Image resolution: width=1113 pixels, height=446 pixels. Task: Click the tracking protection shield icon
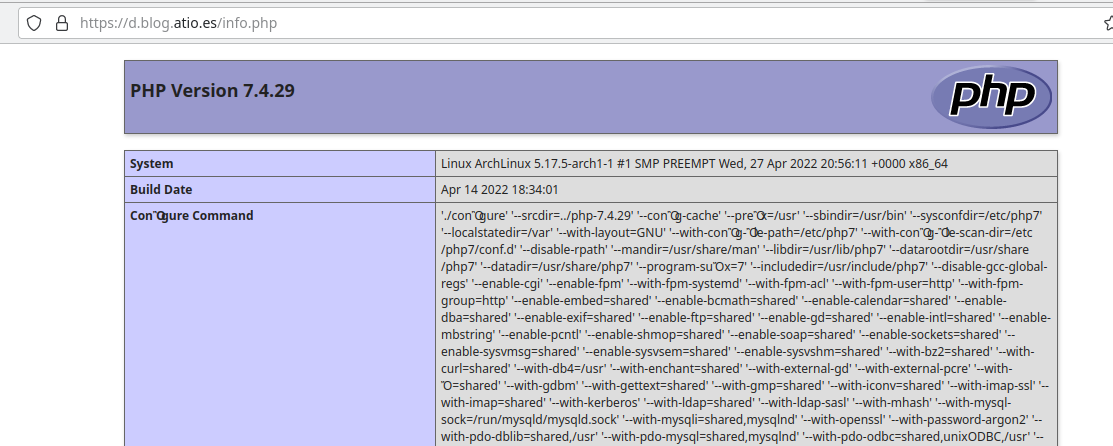tap(35, 22)
